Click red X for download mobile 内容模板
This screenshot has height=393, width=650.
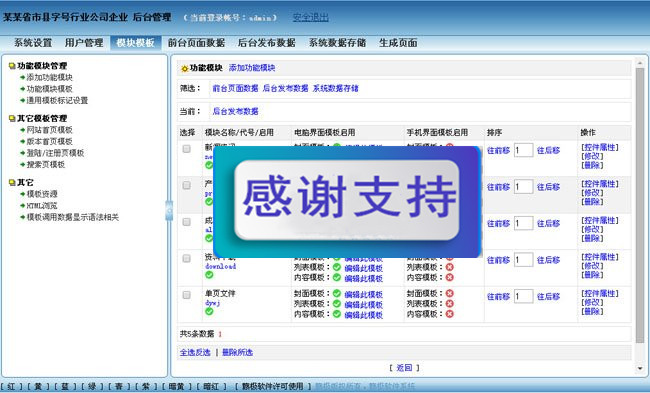point(449,278)
